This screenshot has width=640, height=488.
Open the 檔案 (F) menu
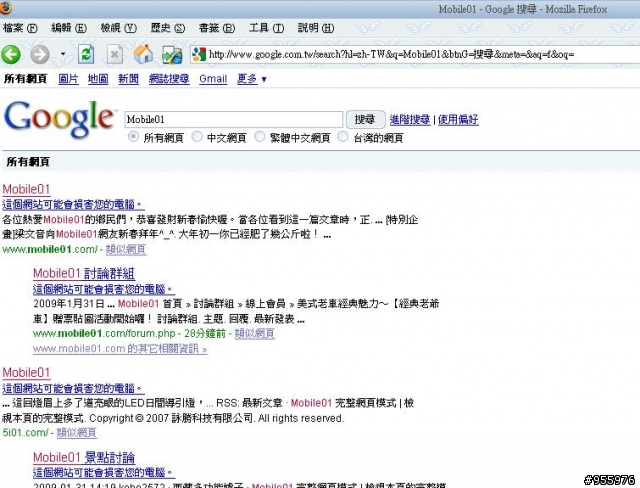click(20, 28)
